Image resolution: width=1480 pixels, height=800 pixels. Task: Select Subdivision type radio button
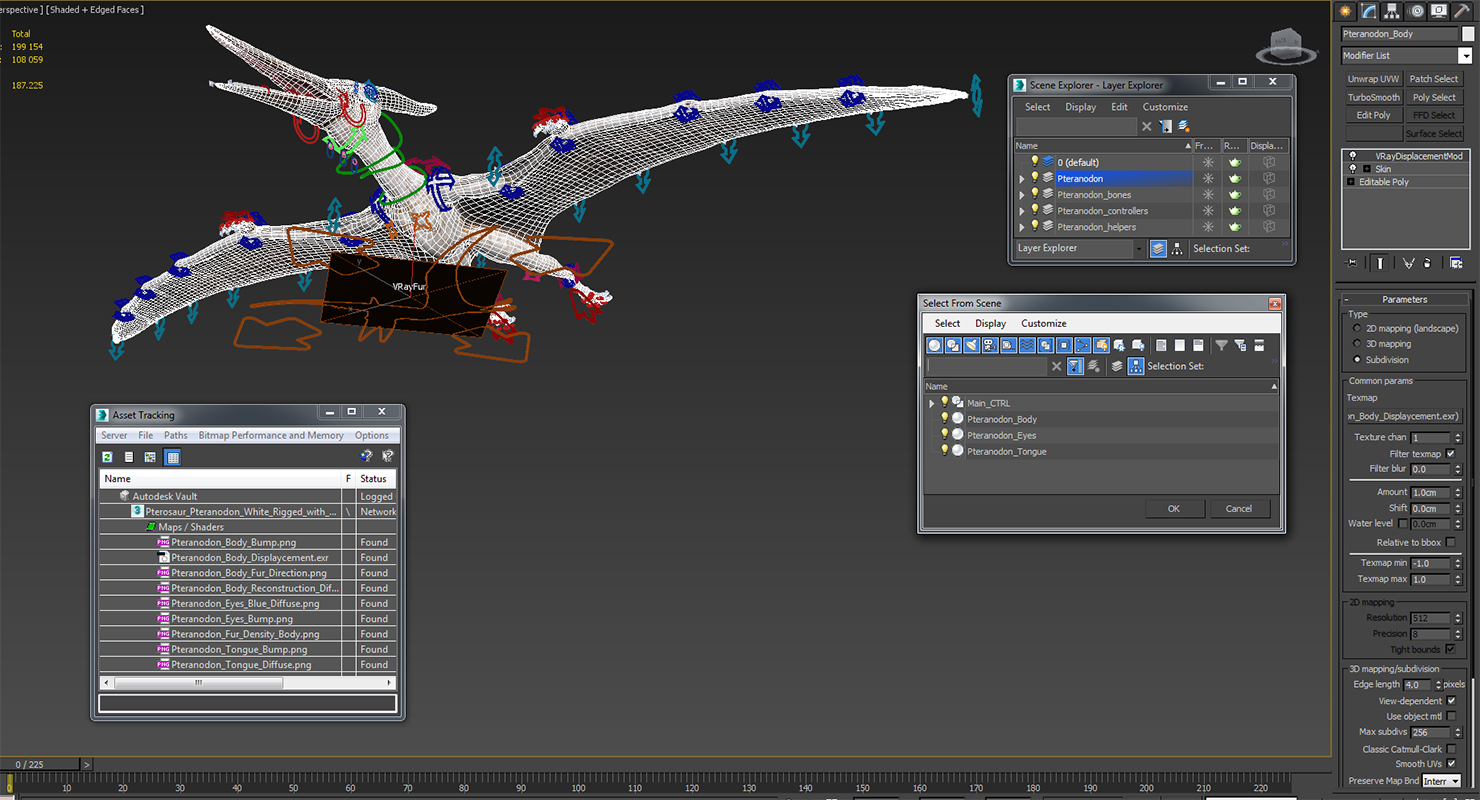point(1357,359)
